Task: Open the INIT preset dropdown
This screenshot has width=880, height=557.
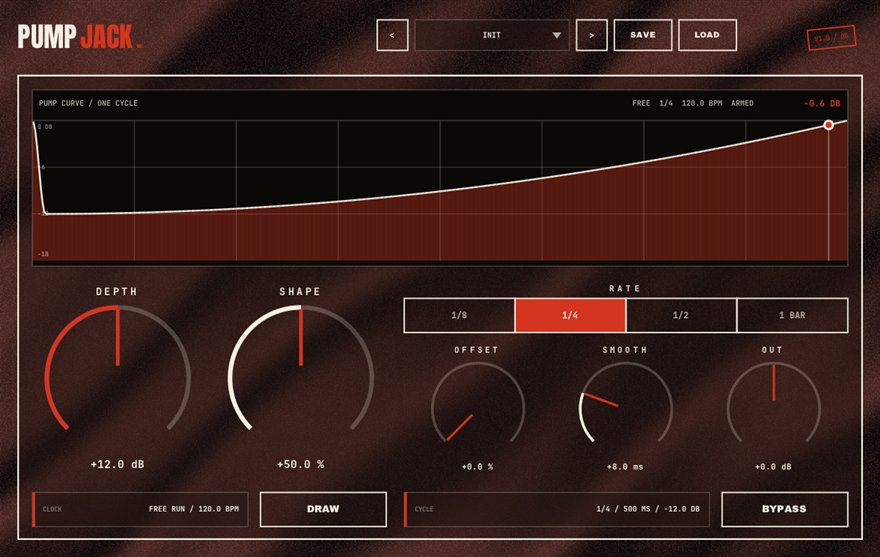Action: pyautogui.click(x=492, y=35)
